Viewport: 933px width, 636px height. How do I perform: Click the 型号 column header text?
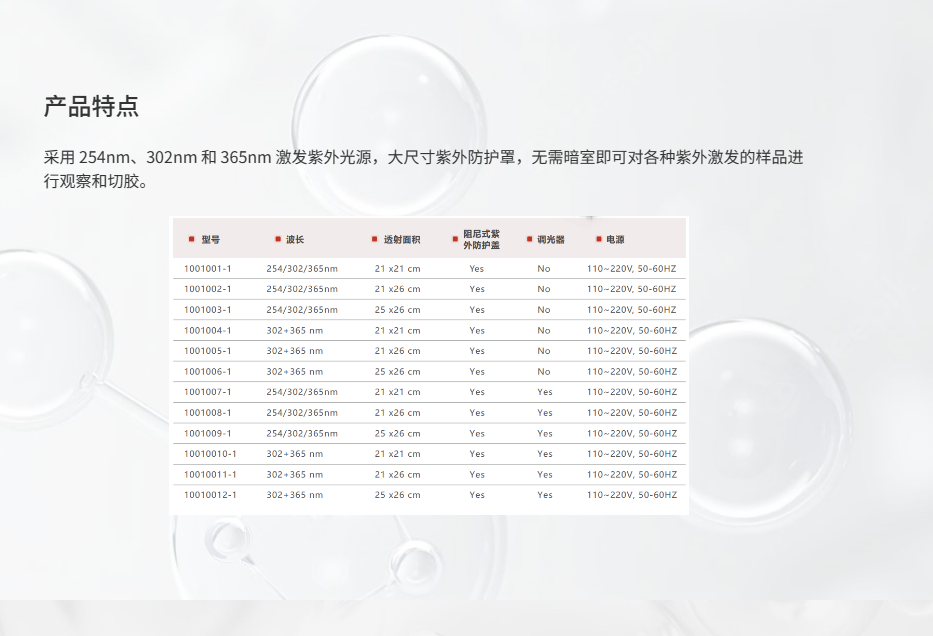[210, 240]
